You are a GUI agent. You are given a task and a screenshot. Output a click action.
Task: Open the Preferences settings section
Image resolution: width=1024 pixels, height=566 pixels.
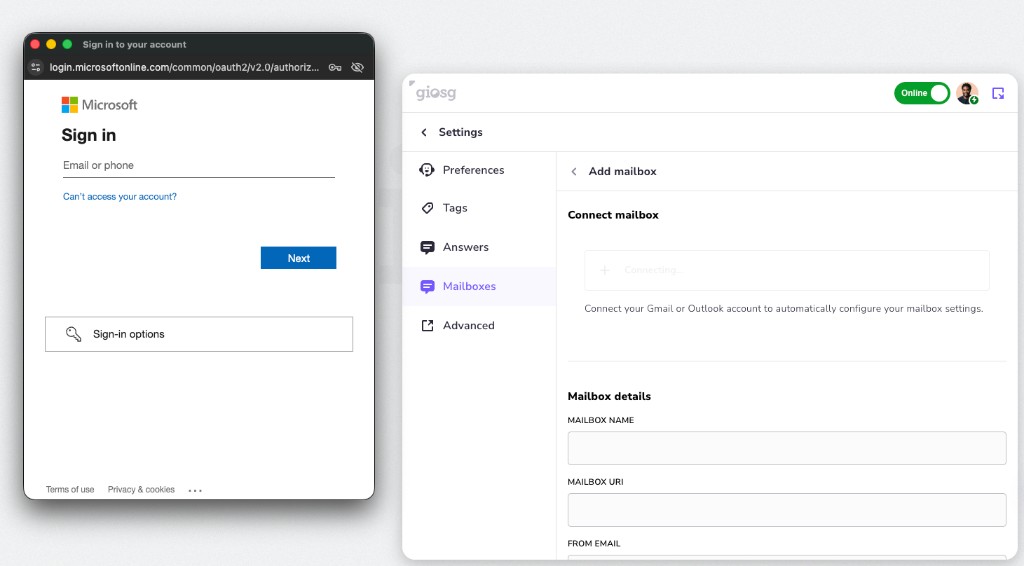[479, 170]
